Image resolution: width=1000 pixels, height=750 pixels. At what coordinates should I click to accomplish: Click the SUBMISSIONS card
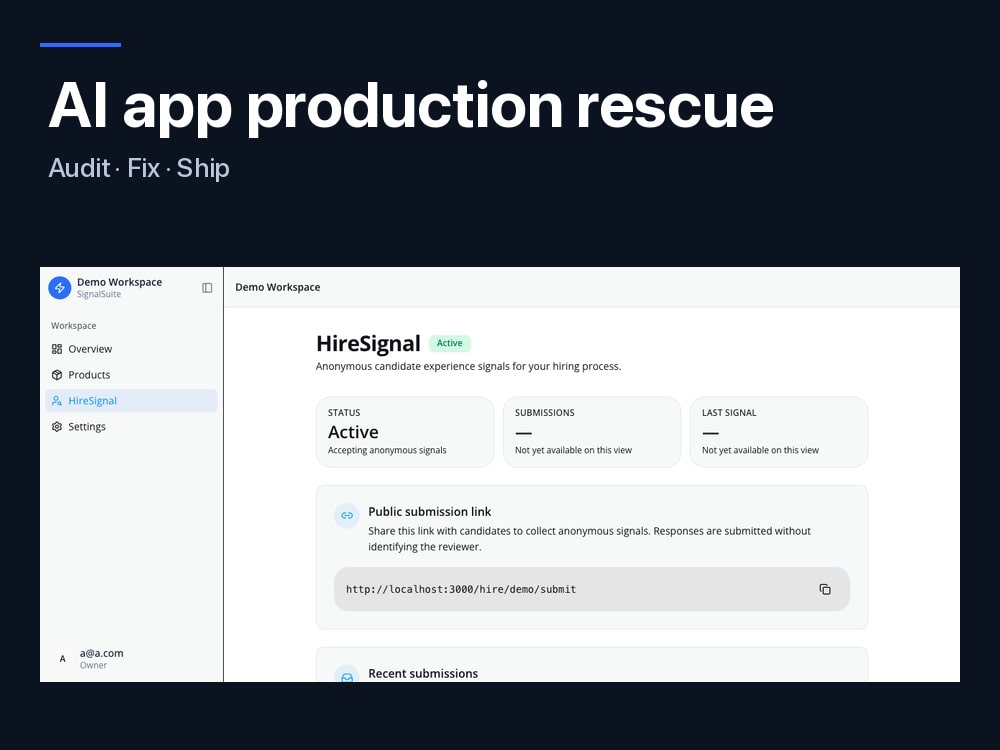click(x=592, y=432)
